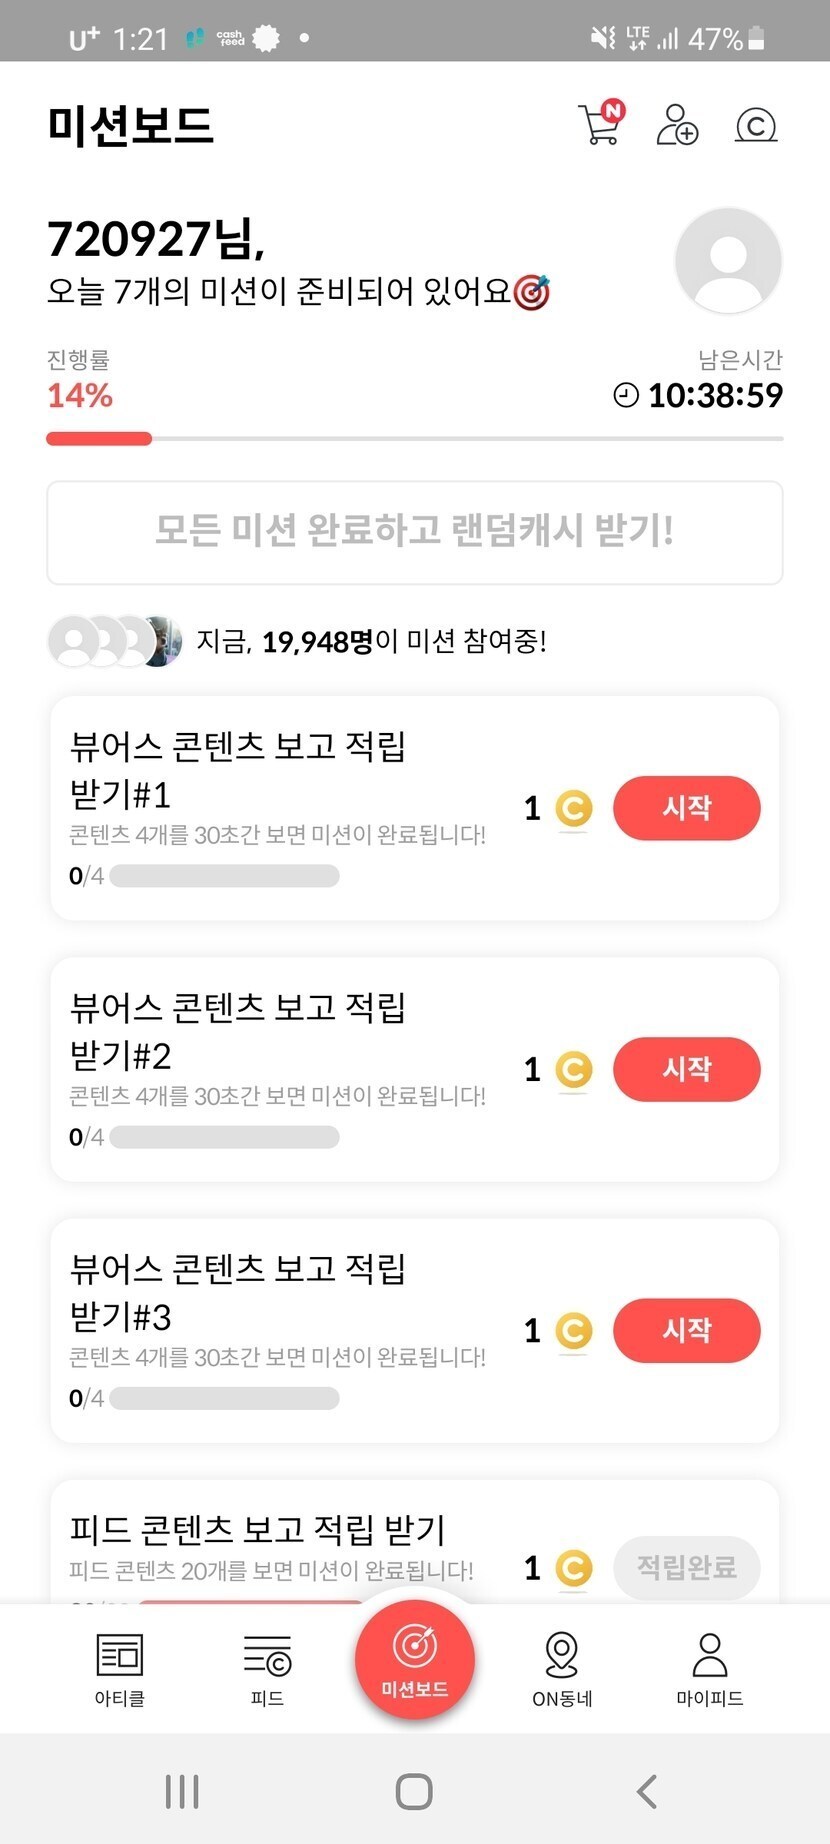This screenshot has height=1844, width=830.
Task: Open the ON동네 location tab
Action: click(x=562, y=1669)
